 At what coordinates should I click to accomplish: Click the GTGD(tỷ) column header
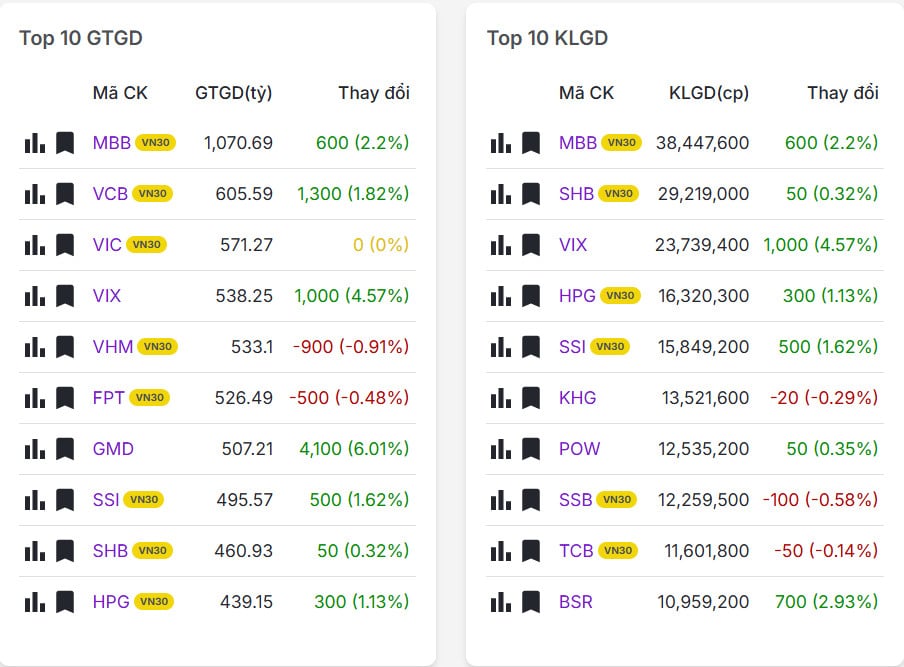[234, 93]
